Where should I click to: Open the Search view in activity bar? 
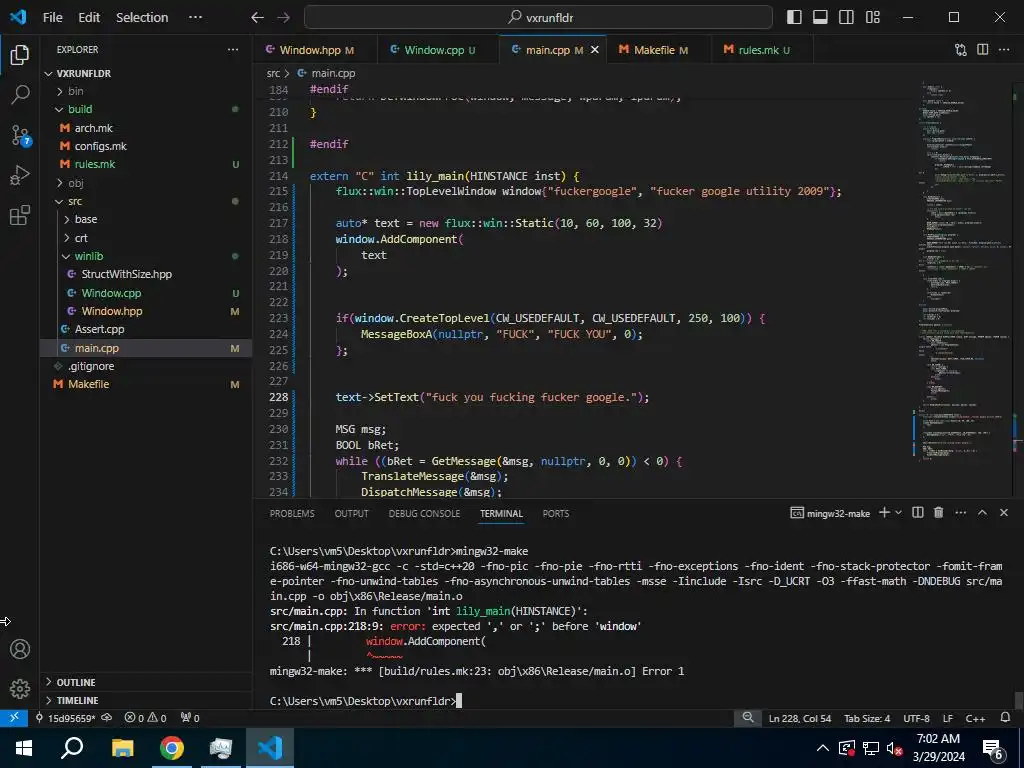(x=20, y=95)
